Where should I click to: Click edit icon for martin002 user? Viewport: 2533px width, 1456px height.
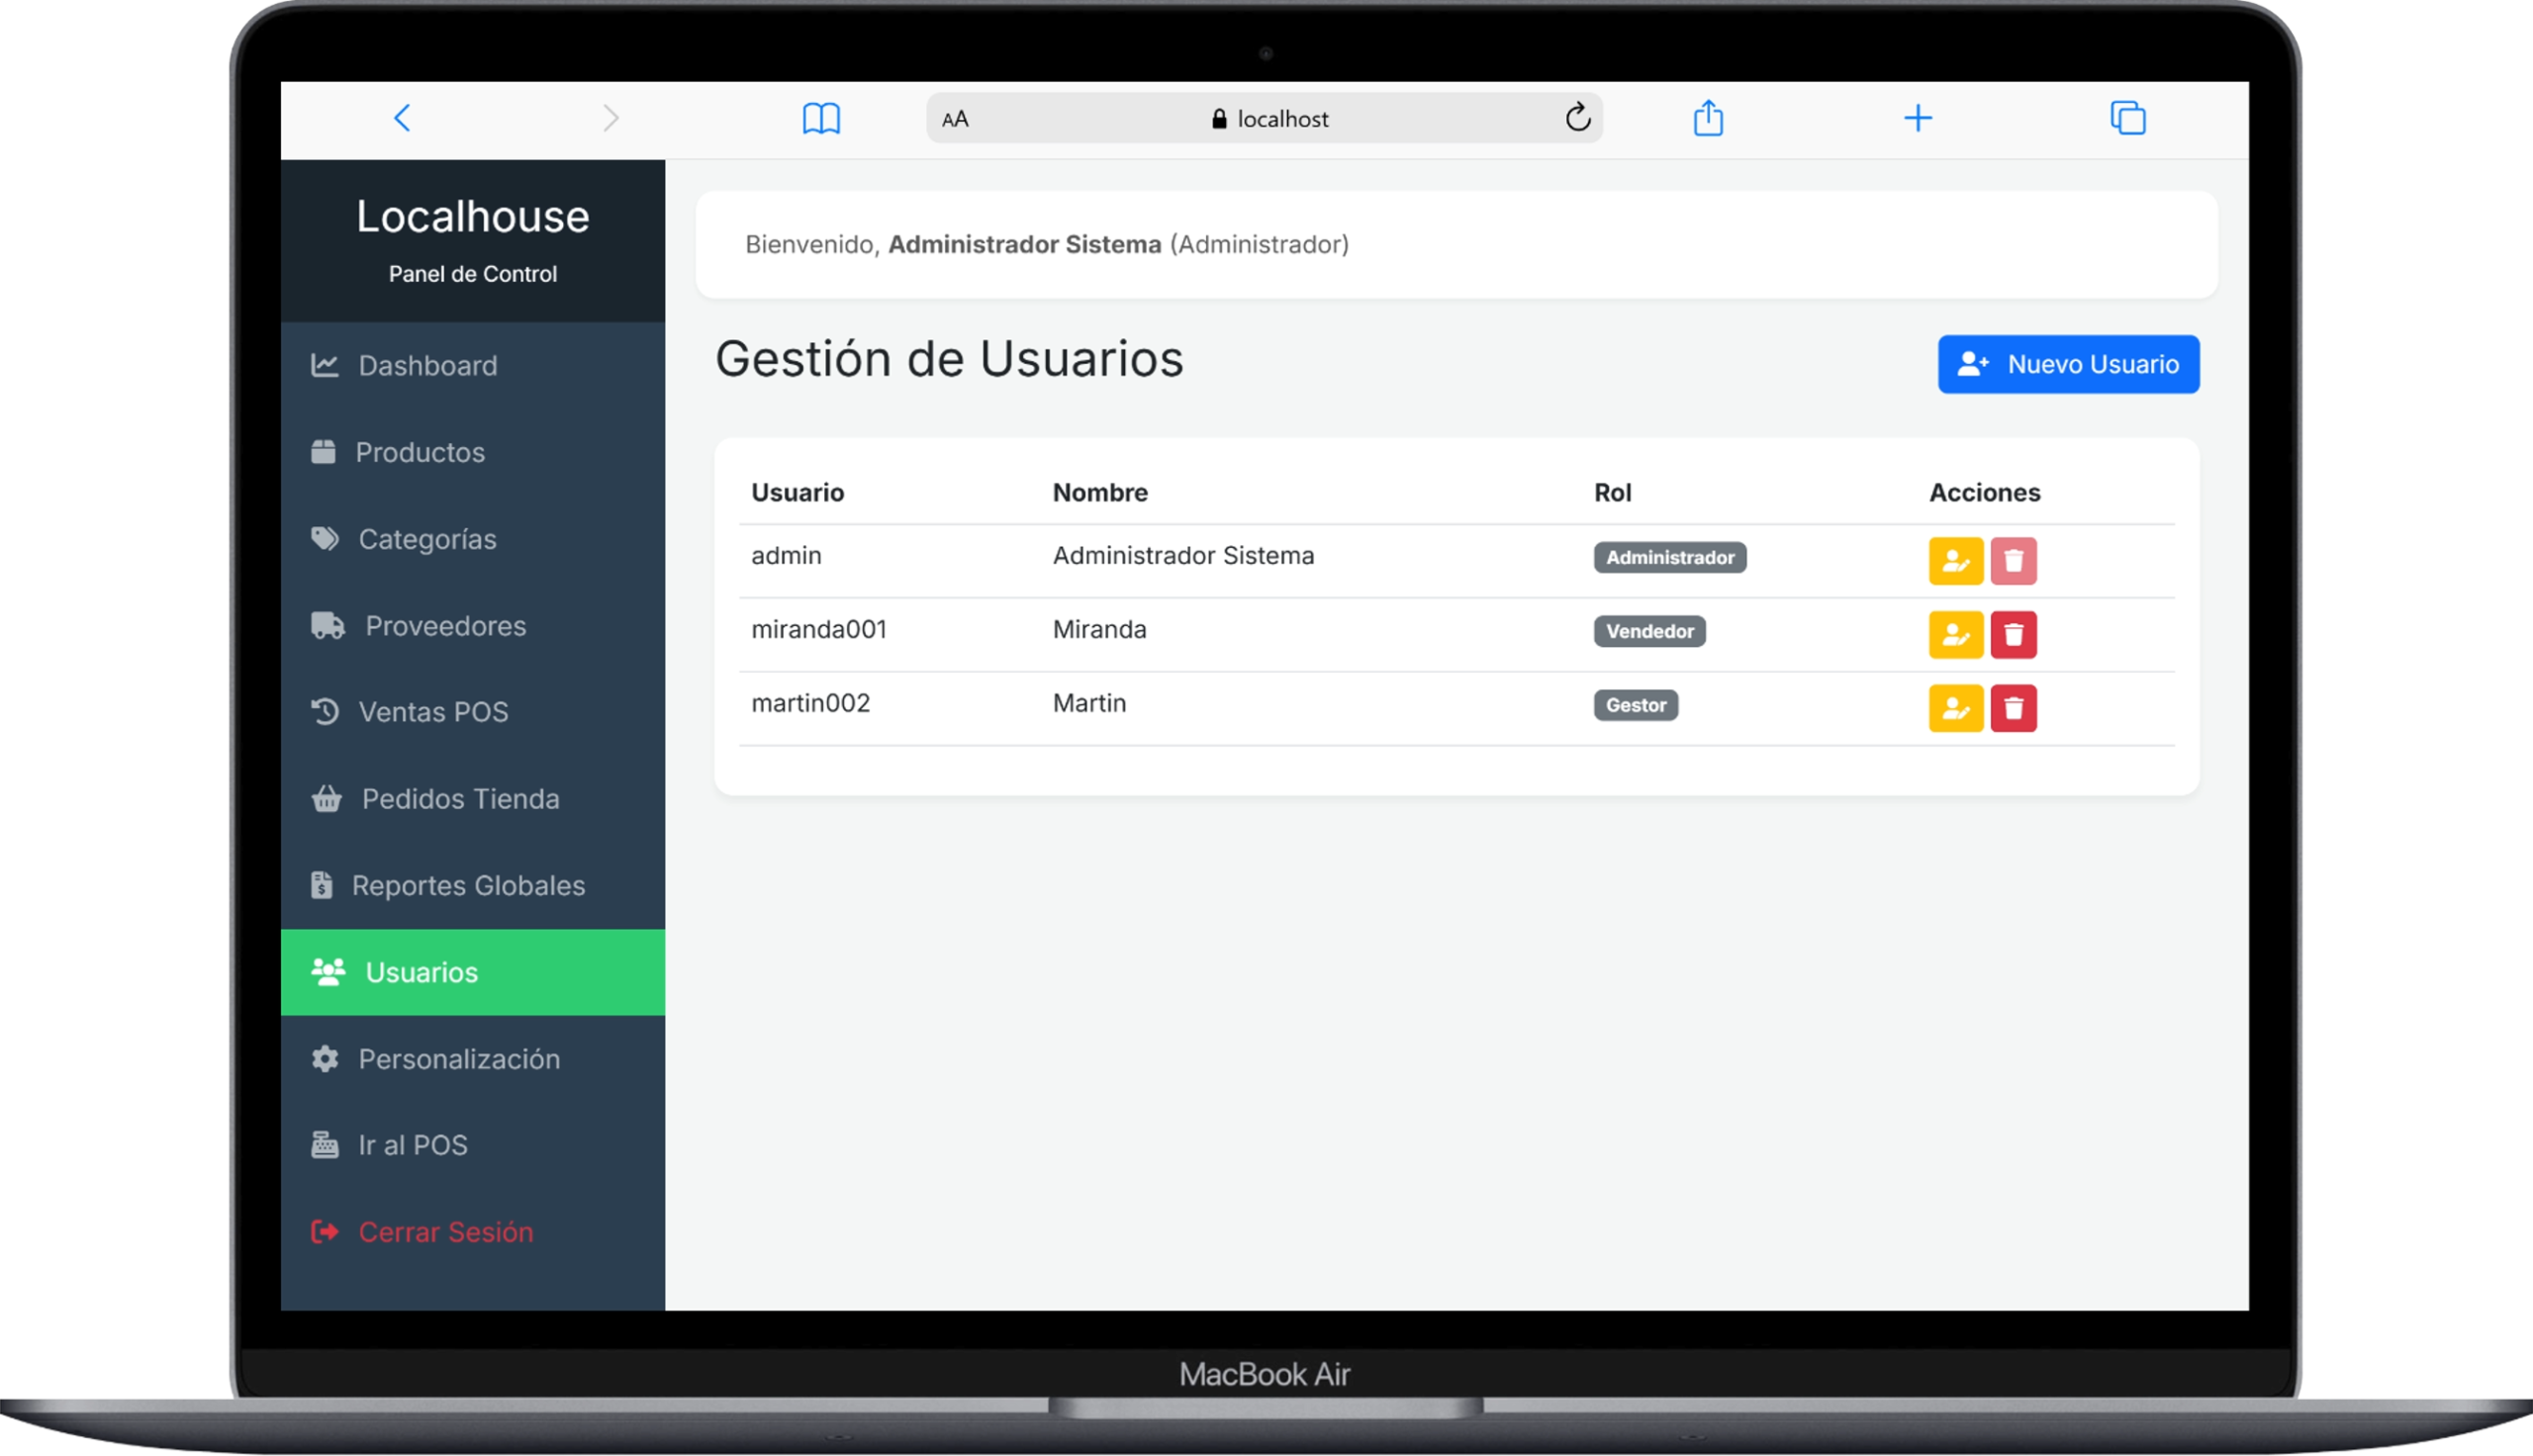(x=1955, y=709)
